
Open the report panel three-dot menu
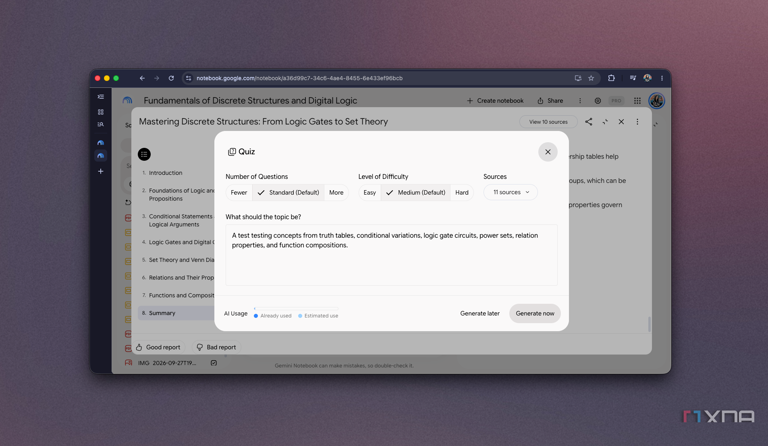[x=637, y=121]
